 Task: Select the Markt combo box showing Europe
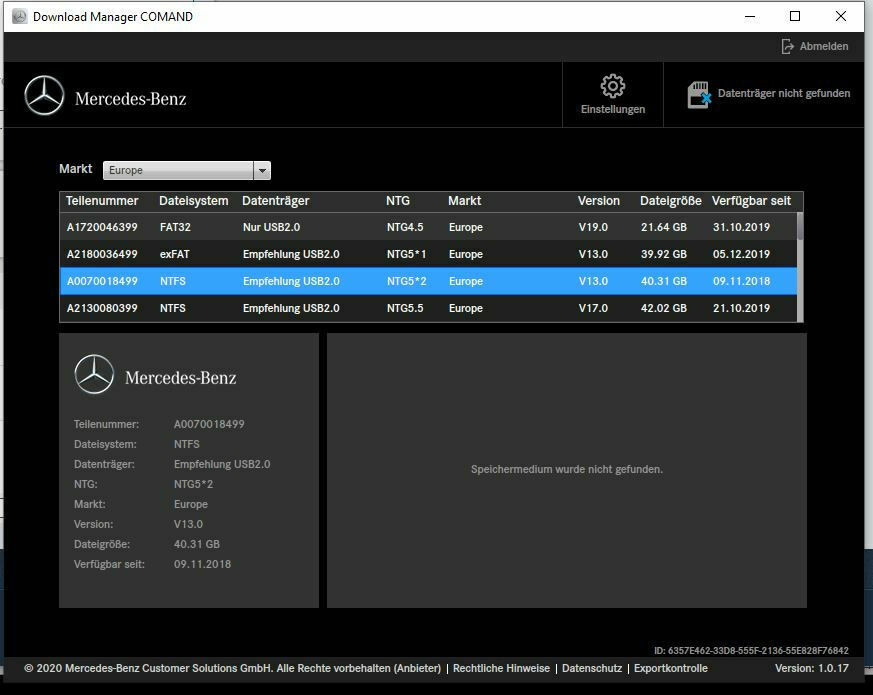click(187, 170)
